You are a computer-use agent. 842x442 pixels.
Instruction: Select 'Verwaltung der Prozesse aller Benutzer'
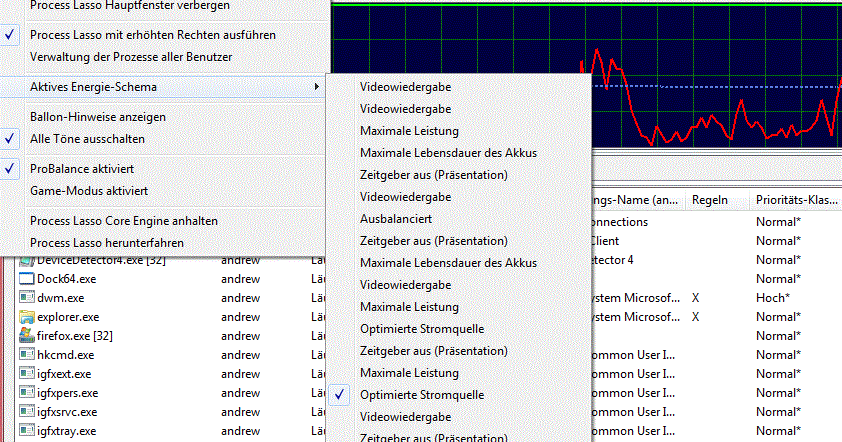click(x=164, y=57)
